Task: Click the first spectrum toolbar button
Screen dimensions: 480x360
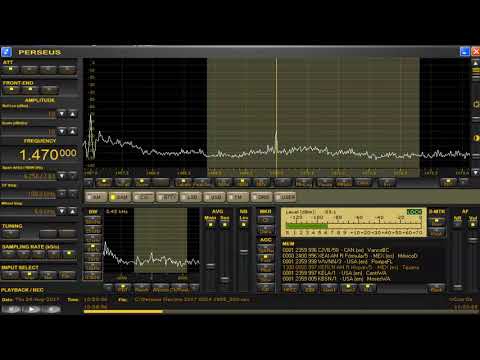Action: click(x=89, y=182)
